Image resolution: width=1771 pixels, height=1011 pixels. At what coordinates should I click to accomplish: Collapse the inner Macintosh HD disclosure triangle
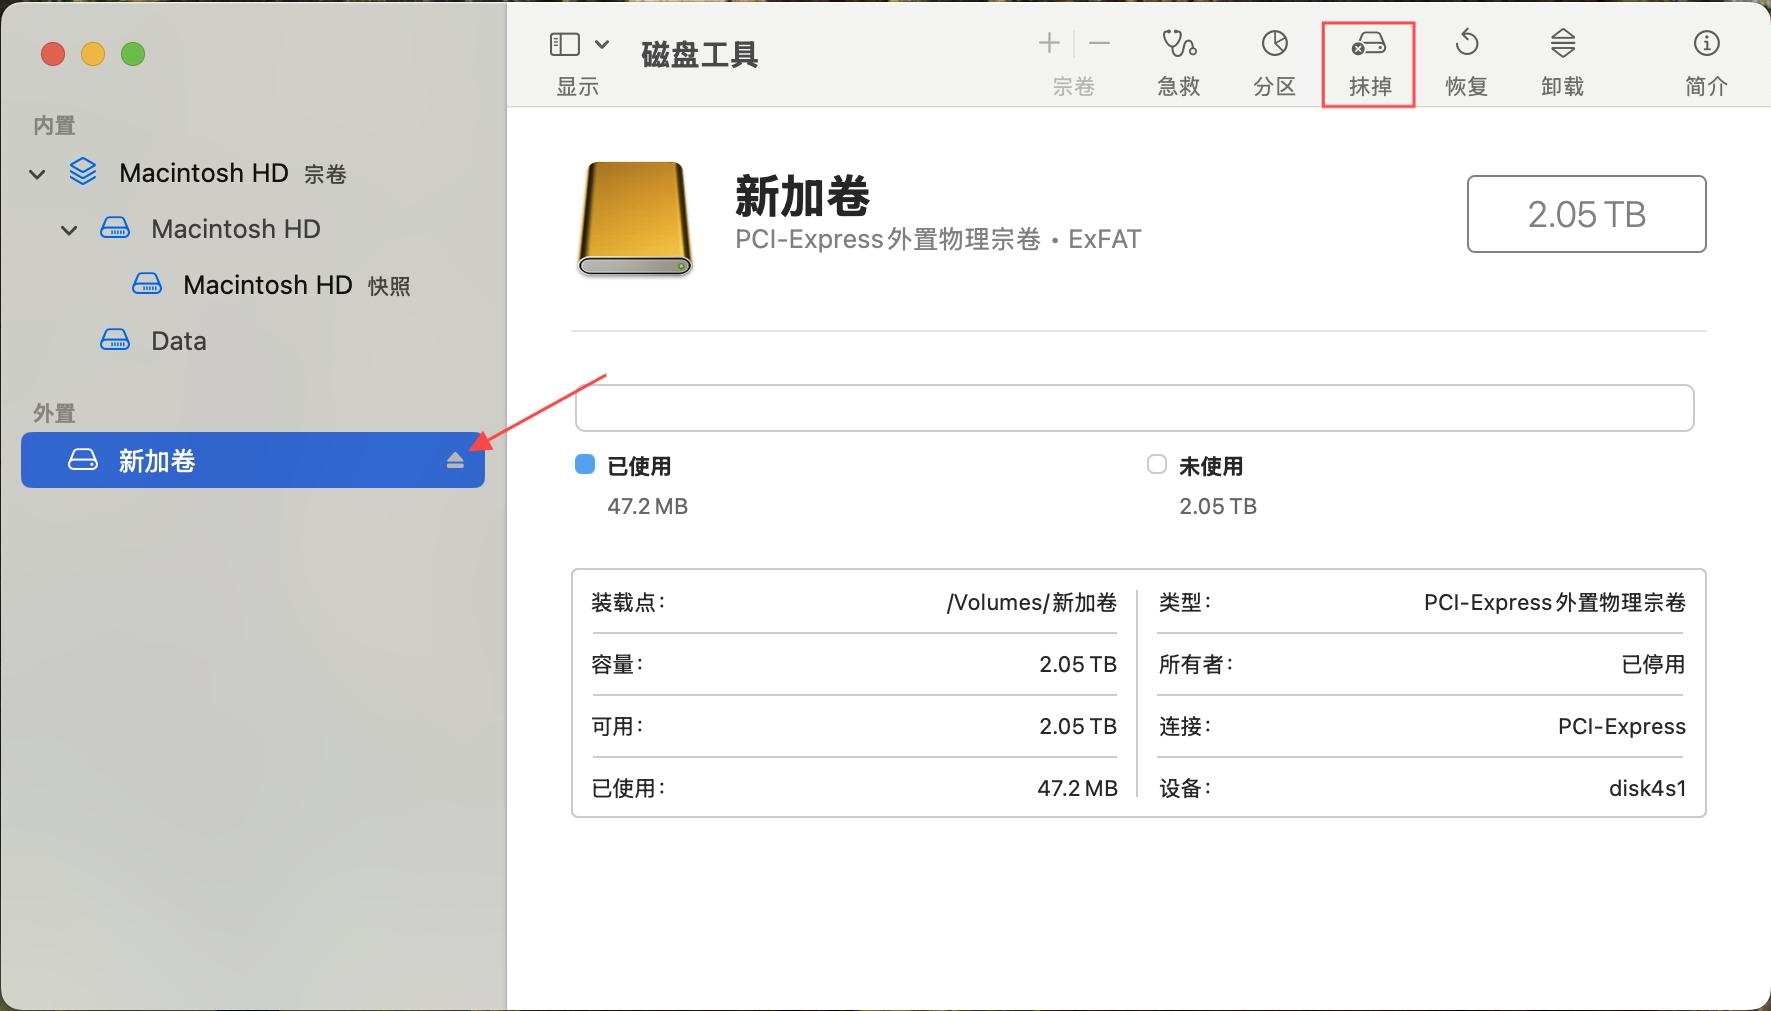pos(70,229)
